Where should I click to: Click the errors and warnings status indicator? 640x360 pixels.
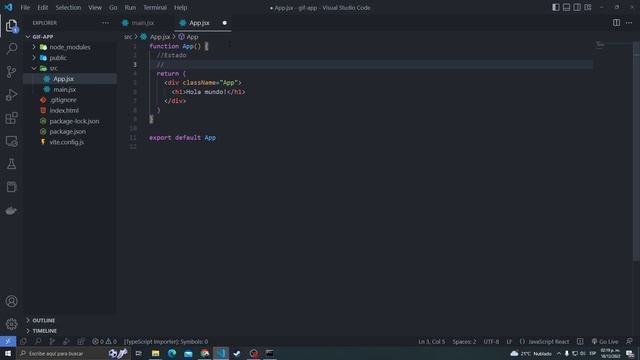click(x=104, y=341)
